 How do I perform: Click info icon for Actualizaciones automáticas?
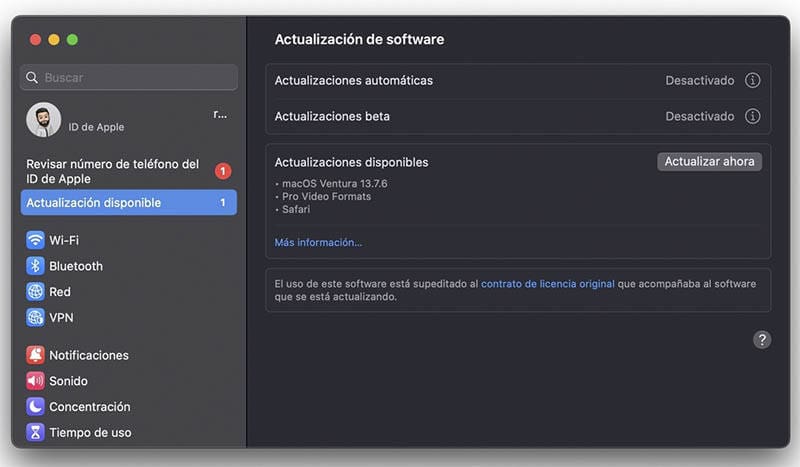click(x=753, y=80)
